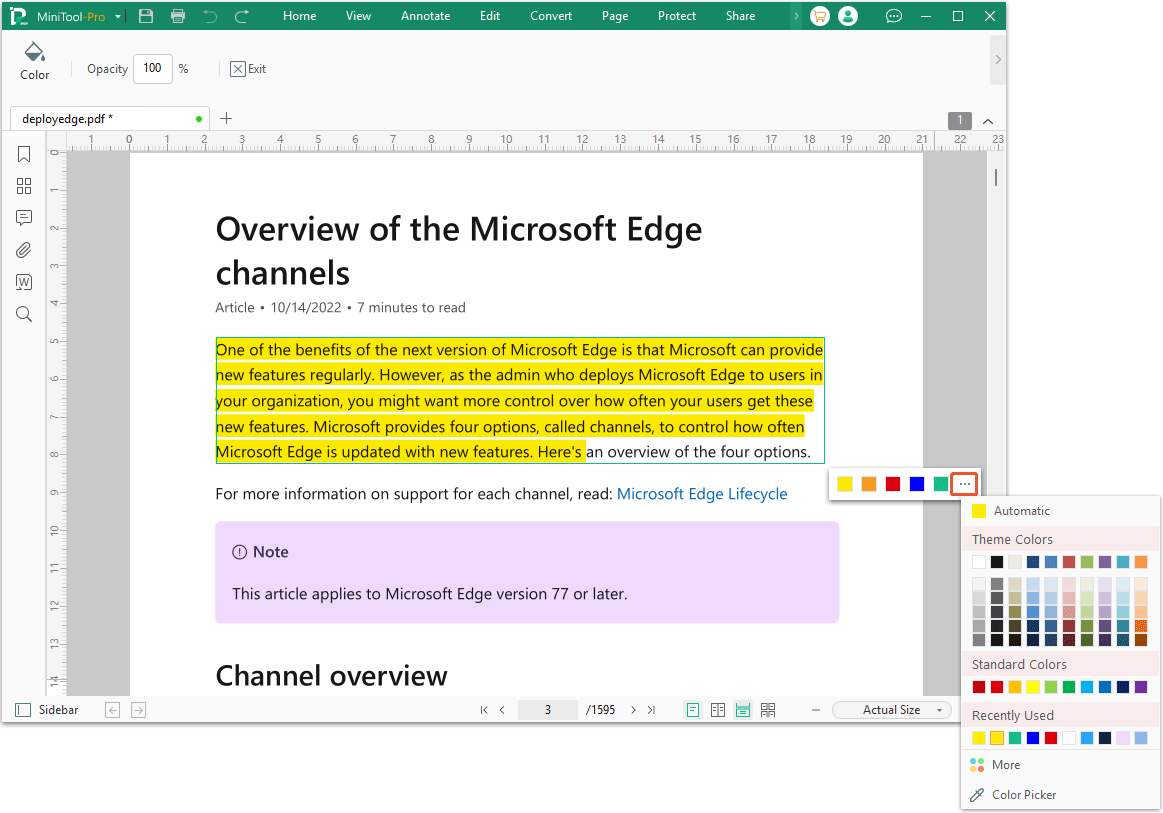The width and height of the screenshot is (1163, 813).
Task: Toggle two-page view mode
Action: [x=718, y=709]
